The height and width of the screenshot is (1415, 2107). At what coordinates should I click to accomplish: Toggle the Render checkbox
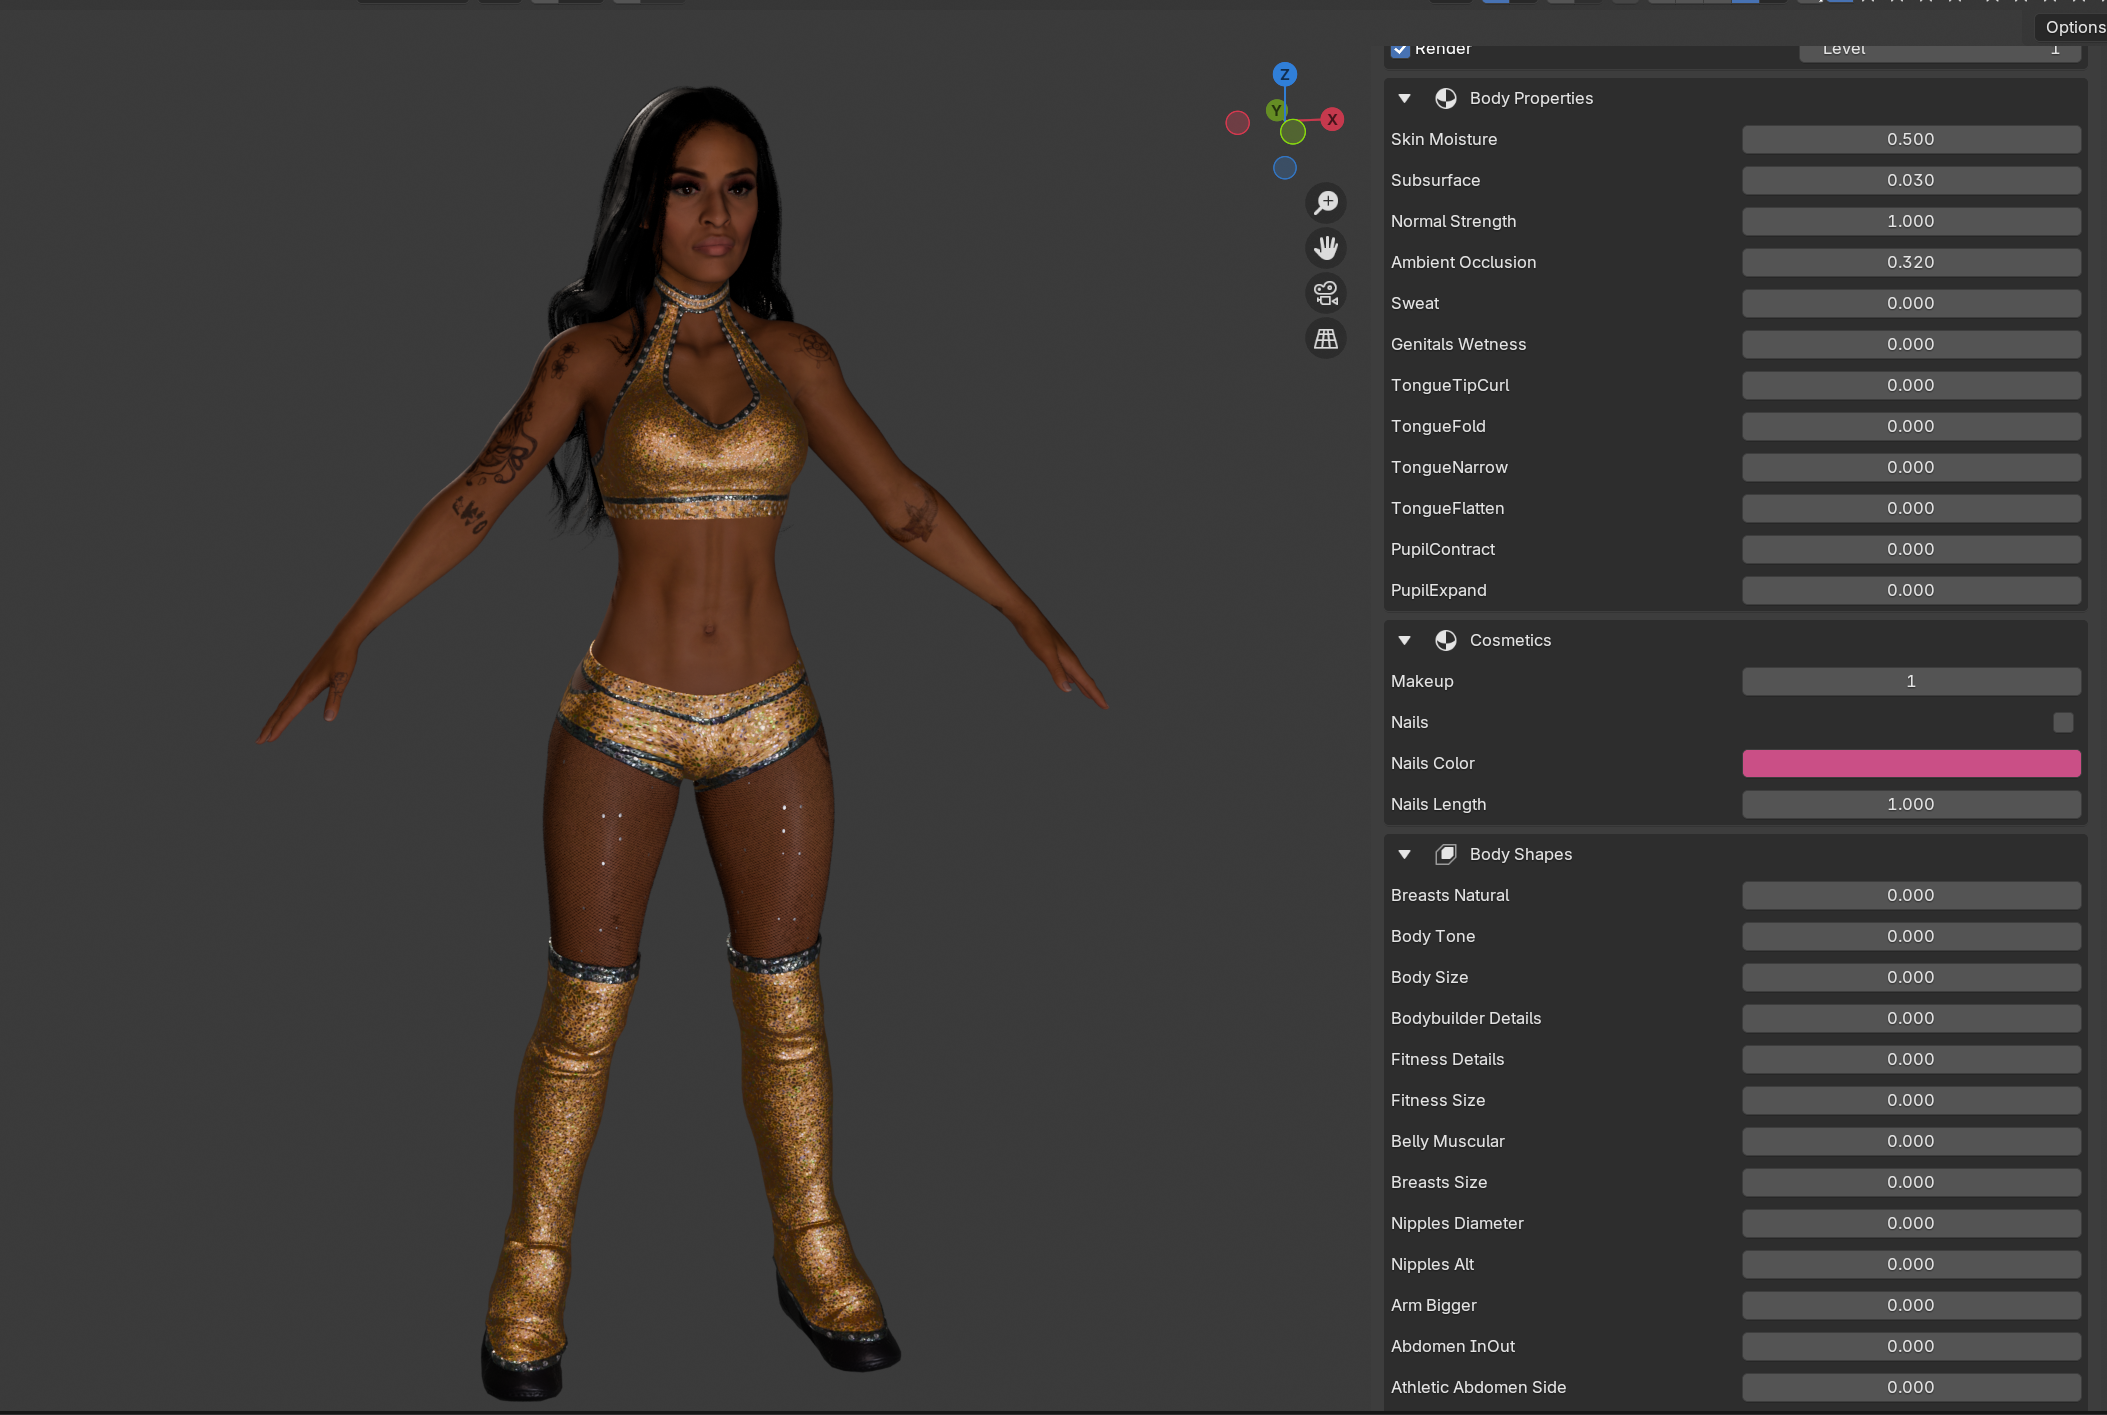[x=1400, y=50]
